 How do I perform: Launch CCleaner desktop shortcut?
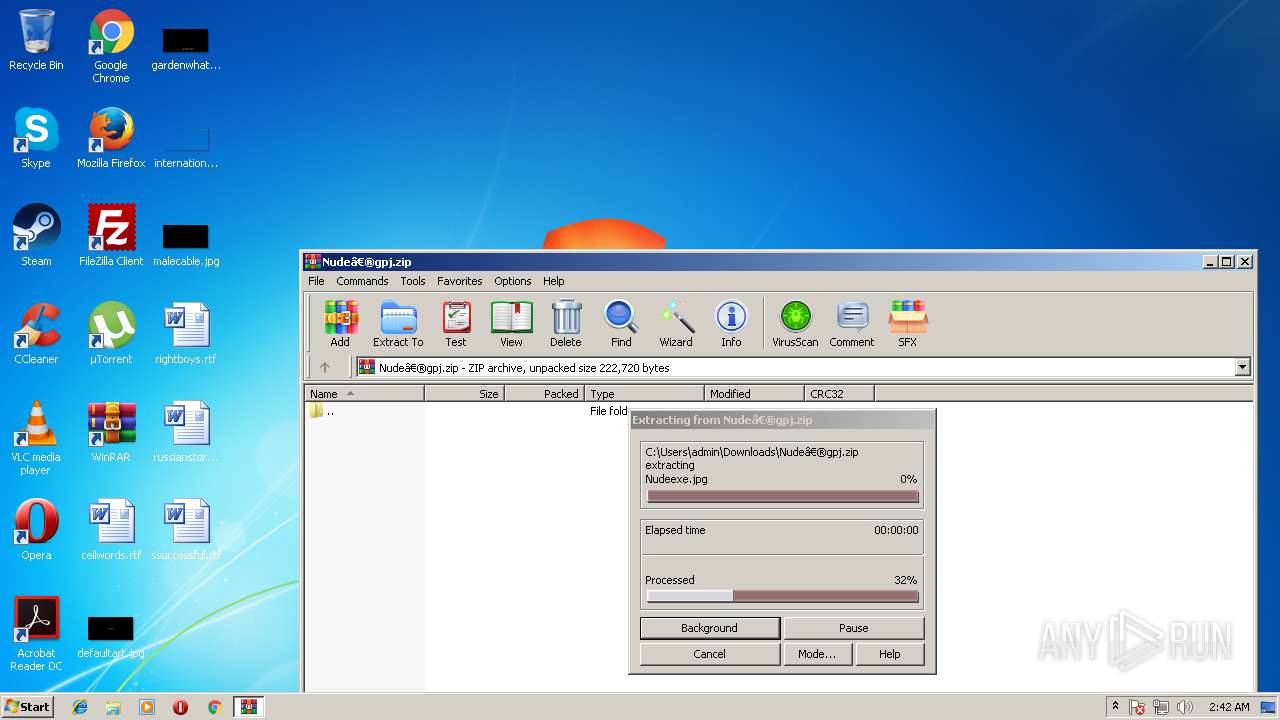click(36, 334)
